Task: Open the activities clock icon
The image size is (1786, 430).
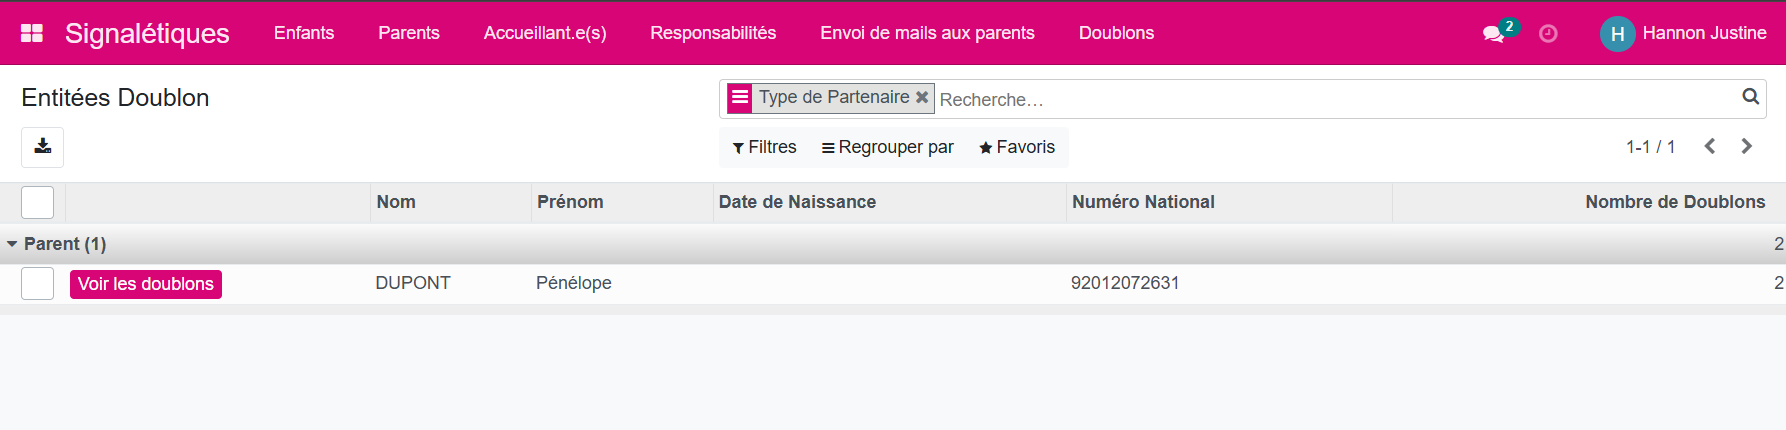Action: click(1548, 34)
